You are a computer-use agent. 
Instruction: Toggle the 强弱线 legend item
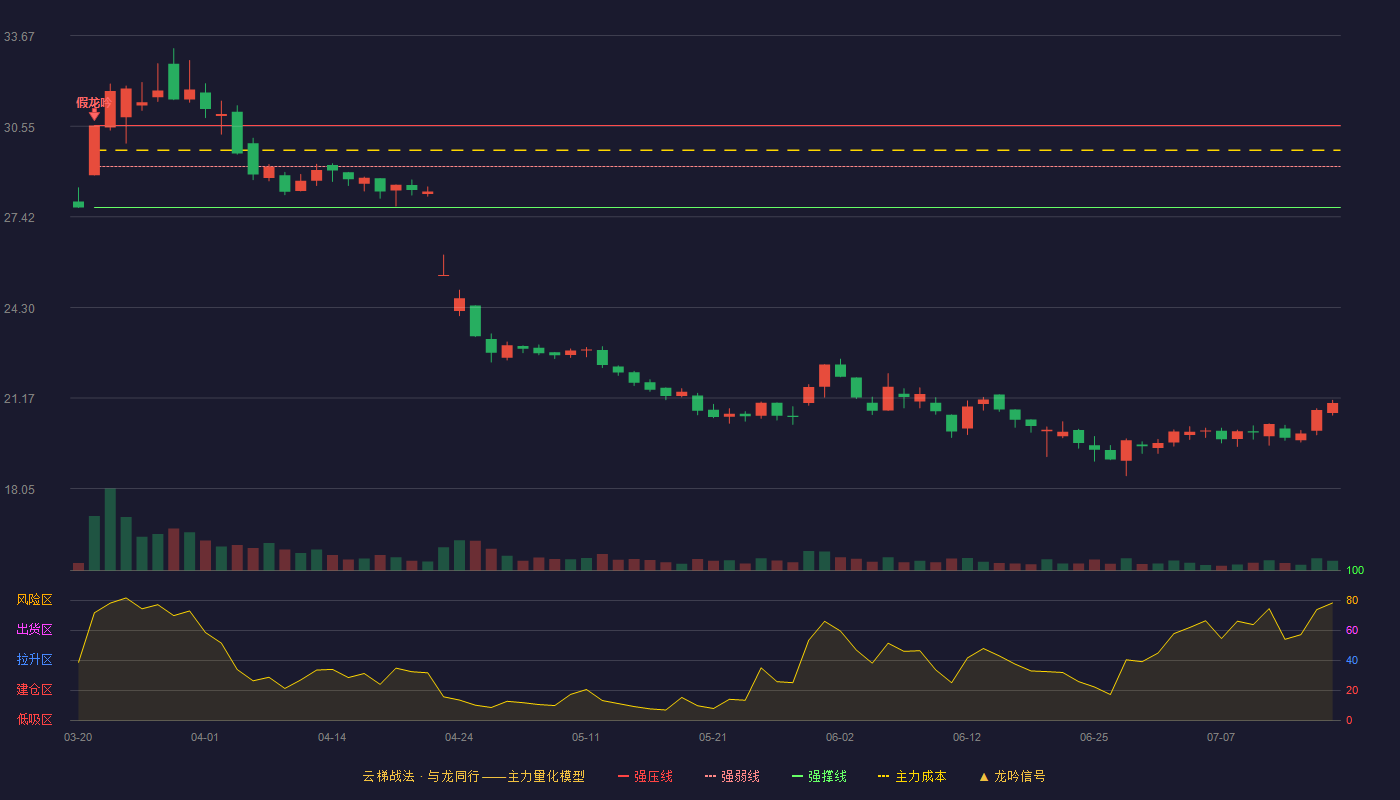pyautogui.click(x=732, y=776)
